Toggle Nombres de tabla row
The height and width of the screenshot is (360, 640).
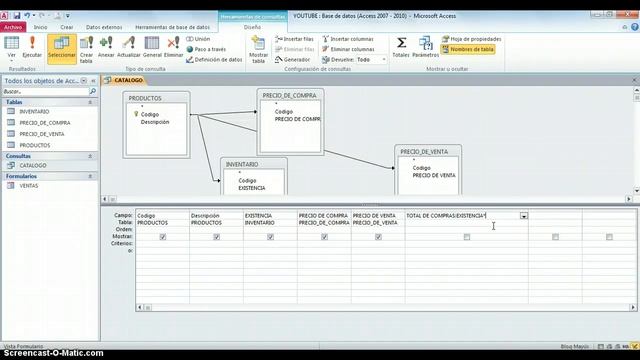pyautogui.click(x=468, y=49)
